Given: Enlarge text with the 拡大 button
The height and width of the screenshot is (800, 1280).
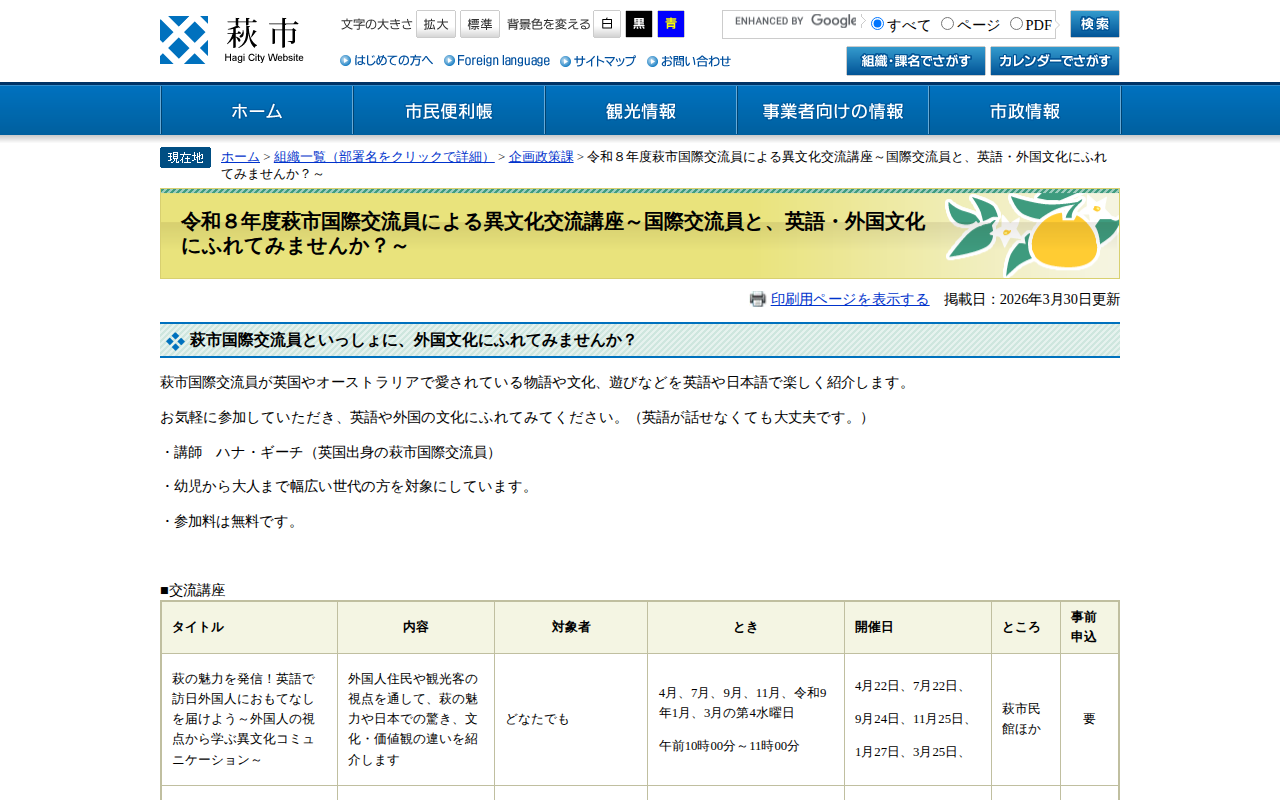Looking at the screenshot, I should 436,24.
